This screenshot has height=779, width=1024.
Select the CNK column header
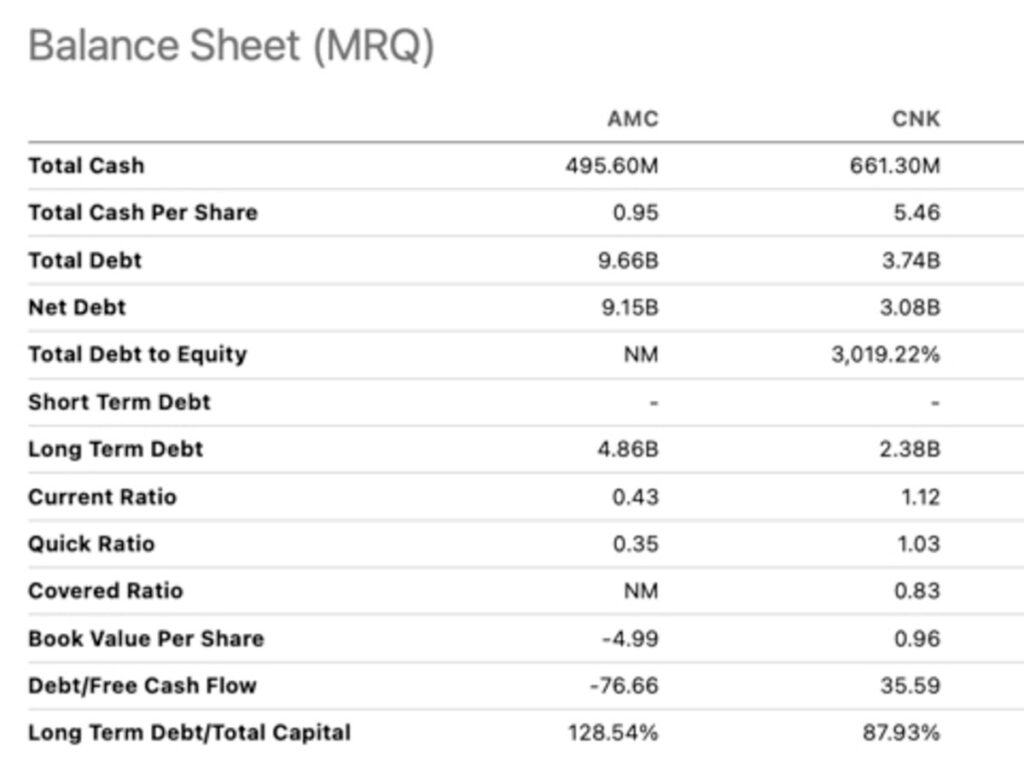click(916, 119)
